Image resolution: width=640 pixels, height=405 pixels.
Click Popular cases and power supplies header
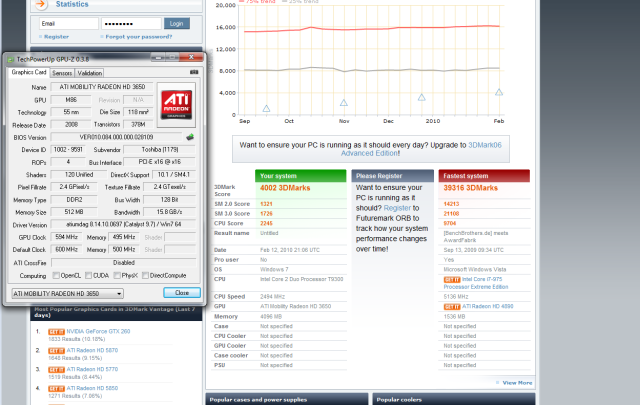(x=287, y=399)
